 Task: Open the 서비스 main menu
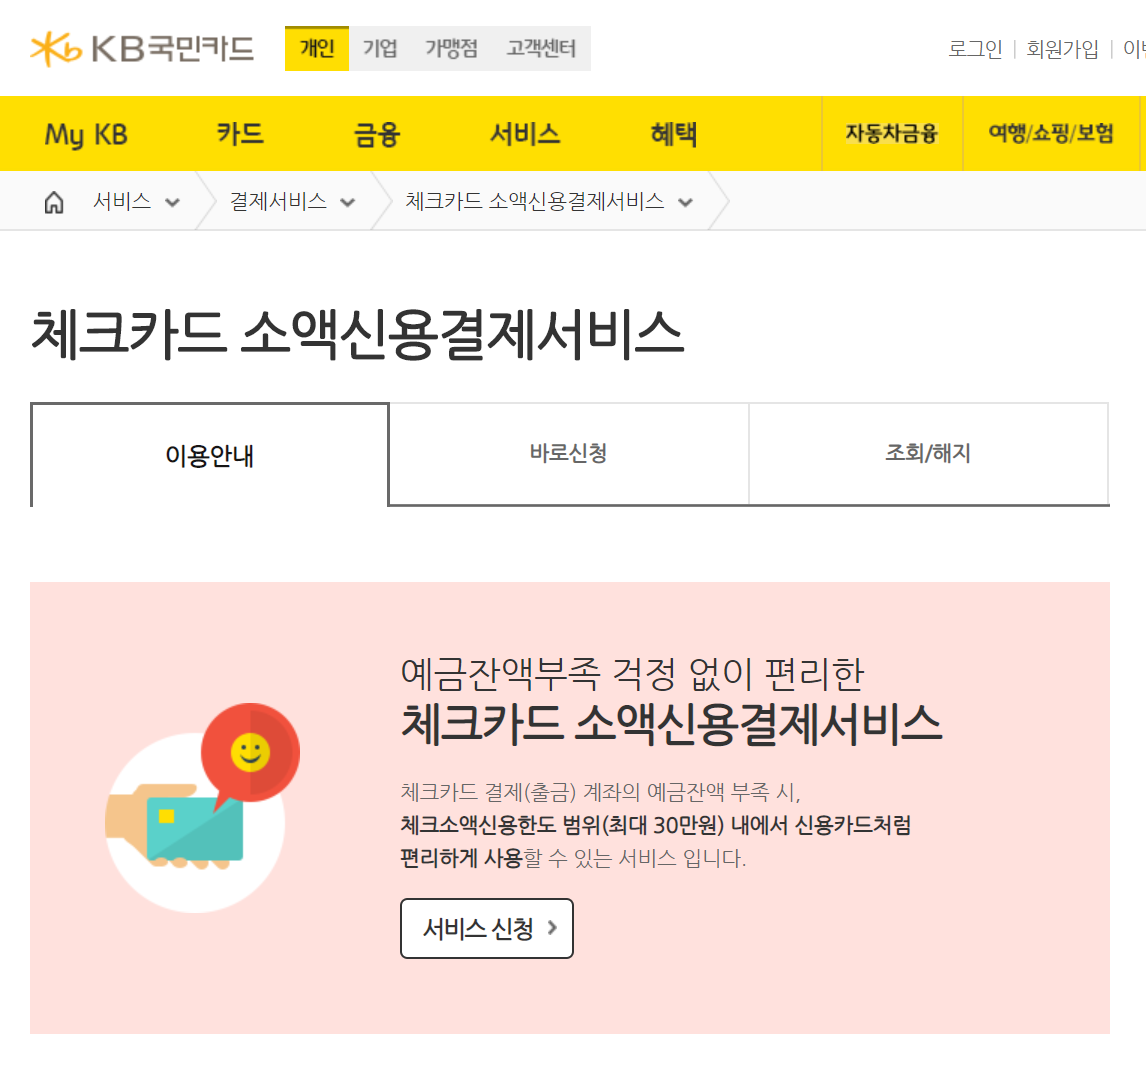(x=525, y=134)
